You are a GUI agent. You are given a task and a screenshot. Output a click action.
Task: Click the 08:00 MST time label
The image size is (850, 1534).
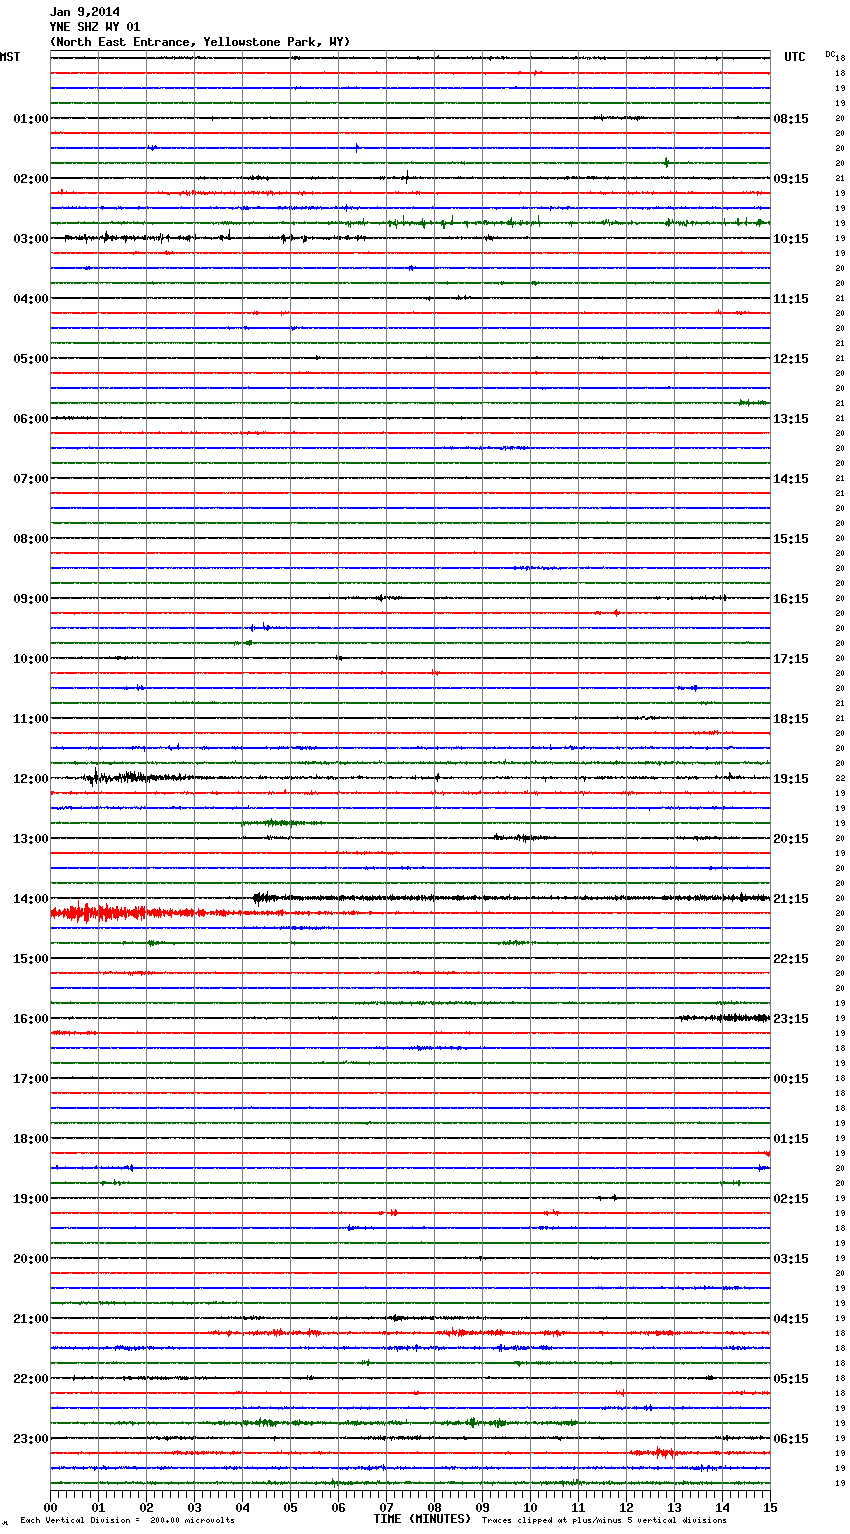click(x=31, y=539)
